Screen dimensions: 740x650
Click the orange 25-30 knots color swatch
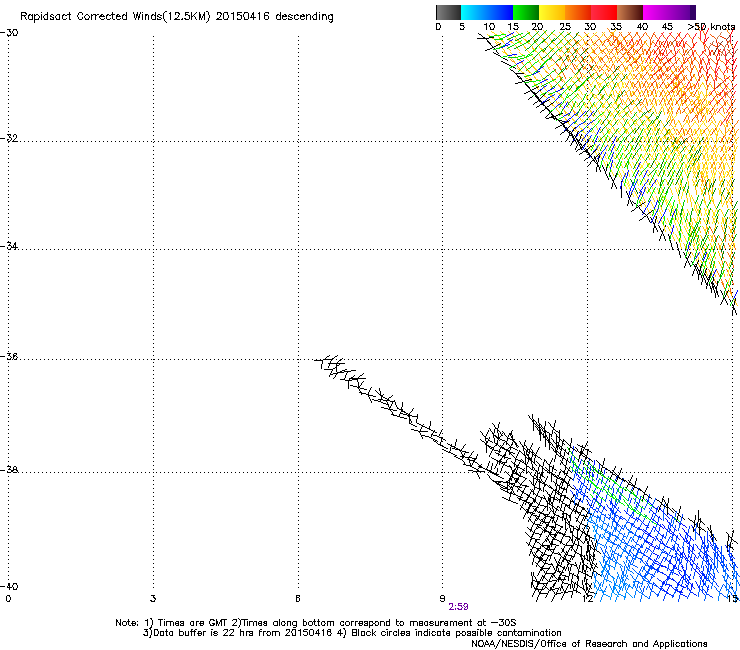coord(578,12)
